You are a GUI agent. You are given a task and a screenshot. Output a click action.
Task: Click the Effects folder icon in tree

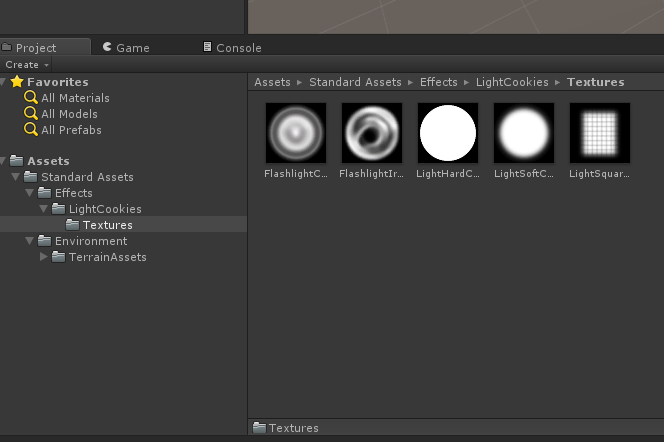pyautogui.click(x=44, y=193)
